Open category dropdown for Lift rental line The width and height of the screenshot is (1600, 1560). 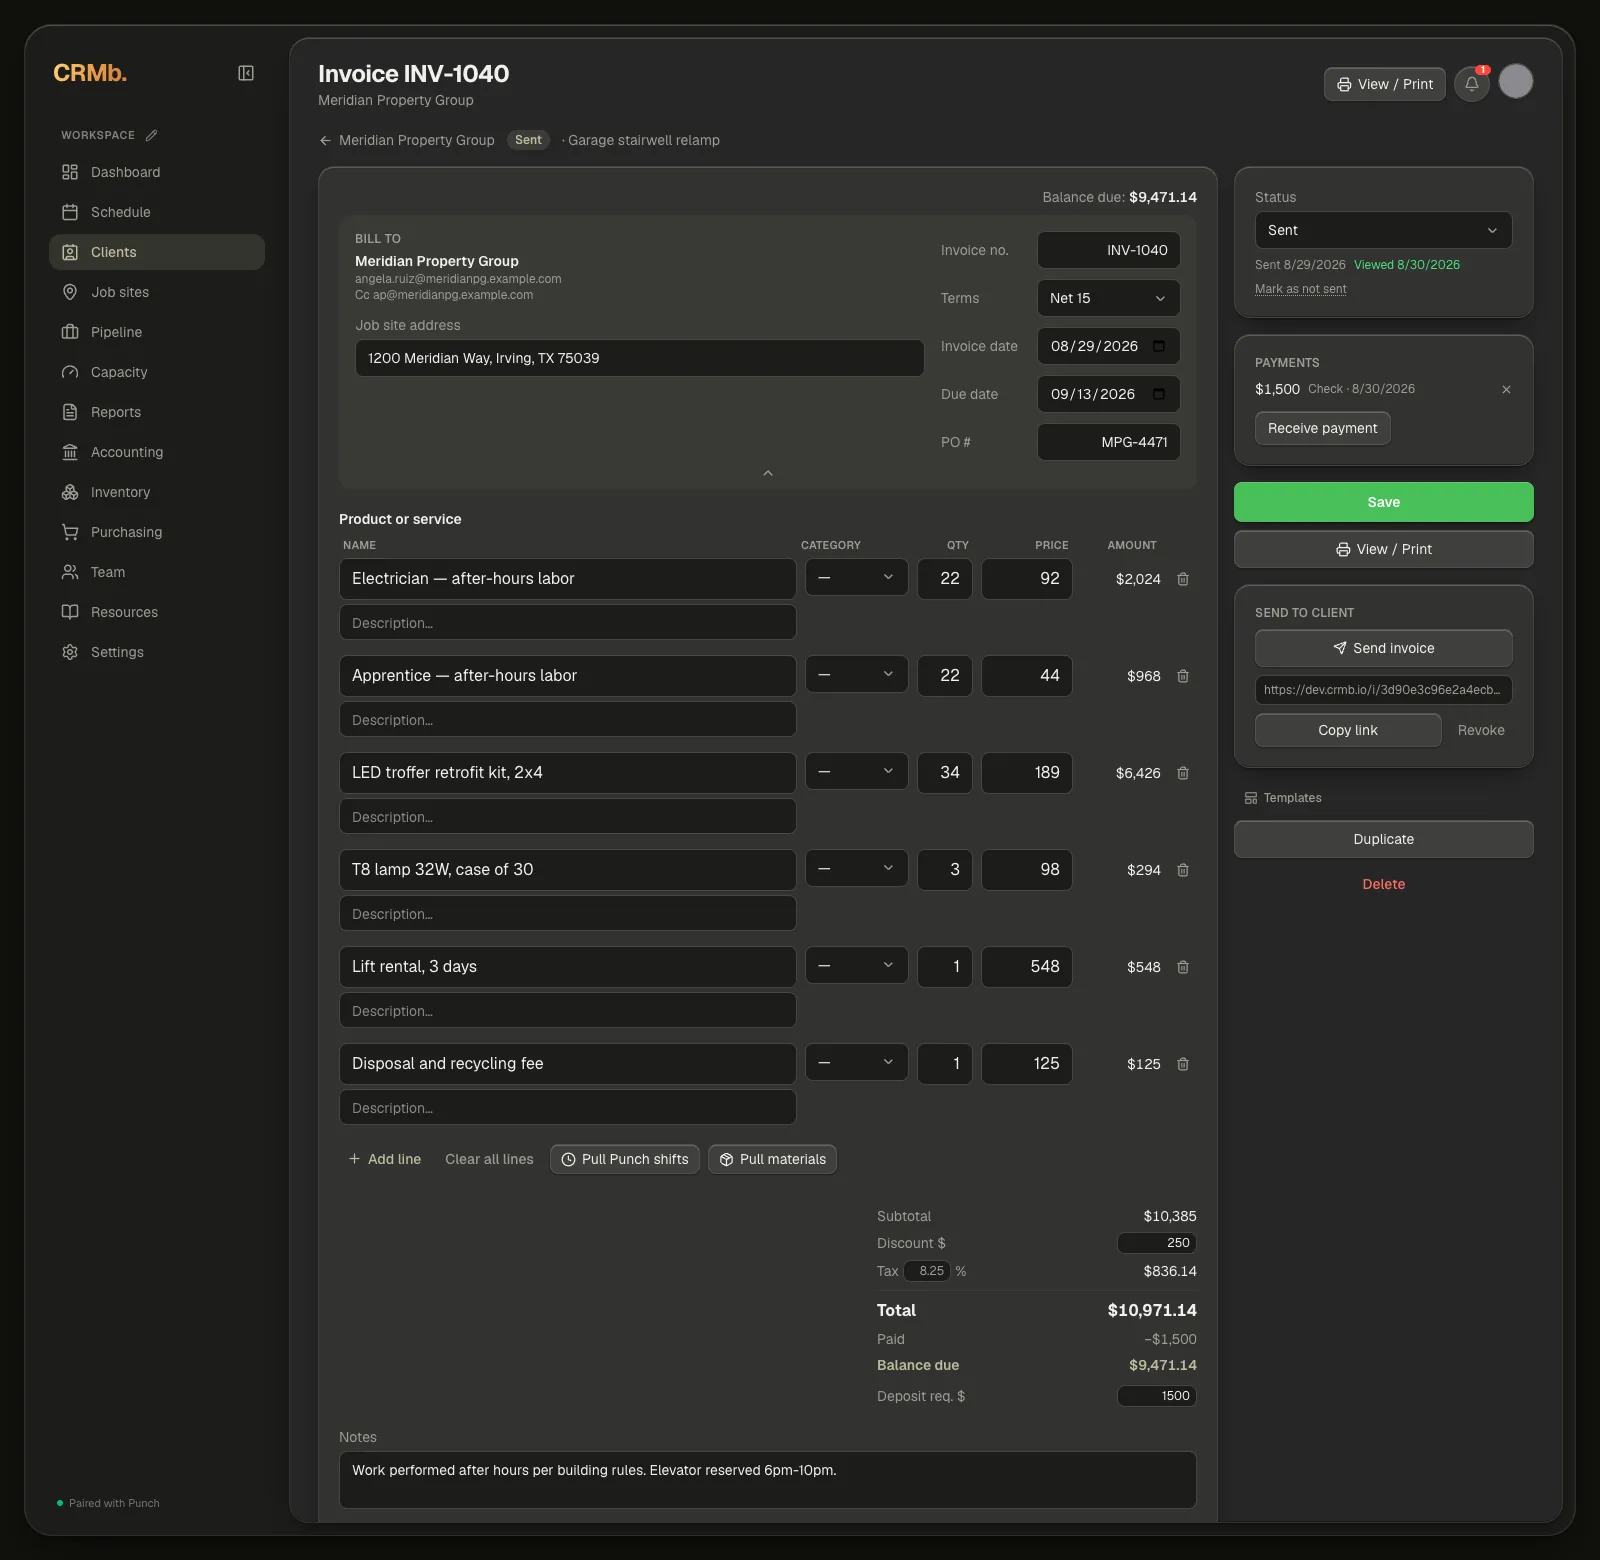(x=857, y=965)
